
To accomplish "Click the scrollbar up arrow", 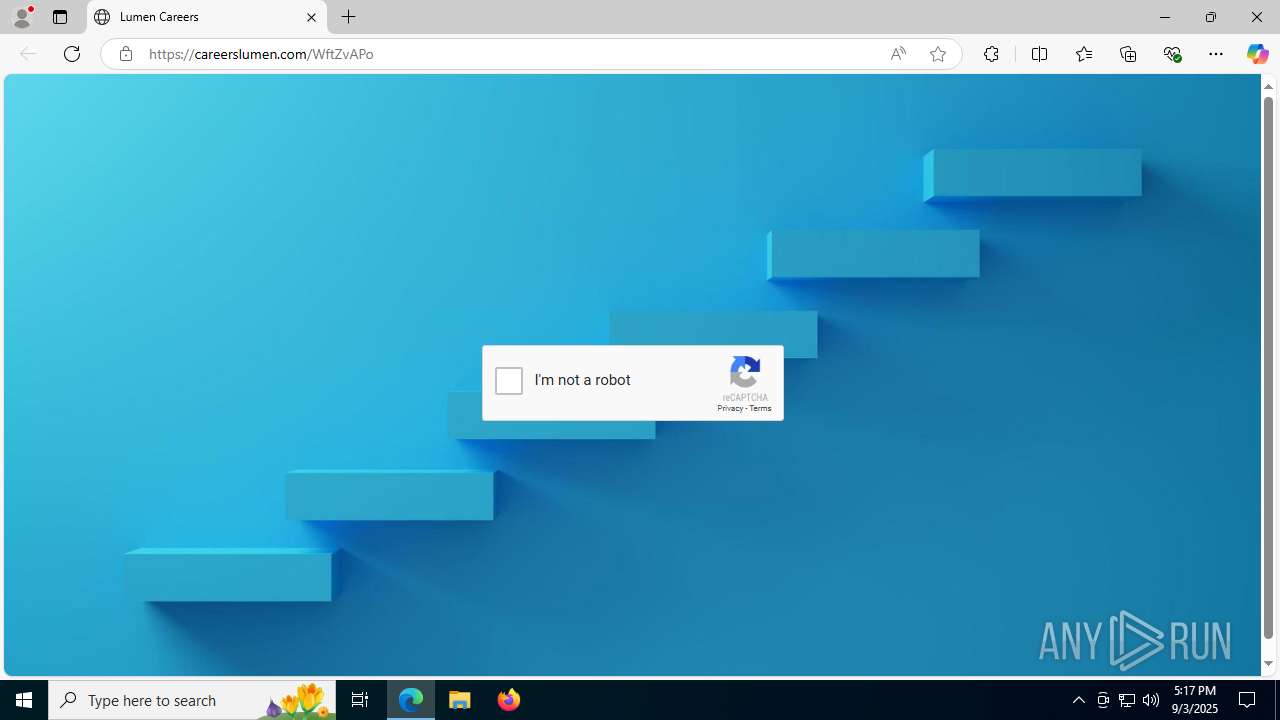I will tap(1268, 86).
